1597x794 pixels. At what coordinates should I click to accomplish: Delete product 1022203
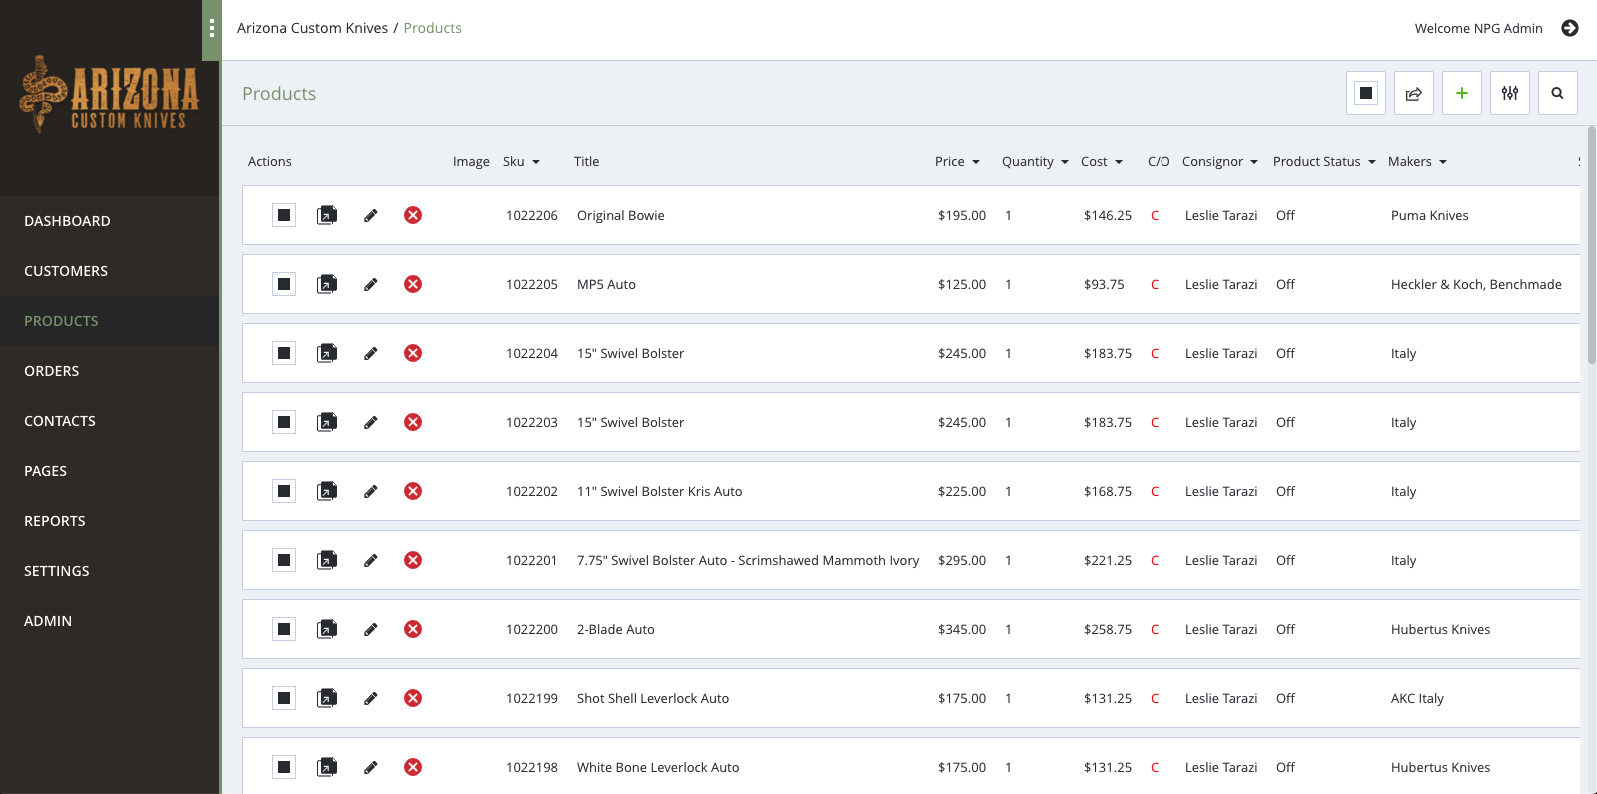click(413, 422)
